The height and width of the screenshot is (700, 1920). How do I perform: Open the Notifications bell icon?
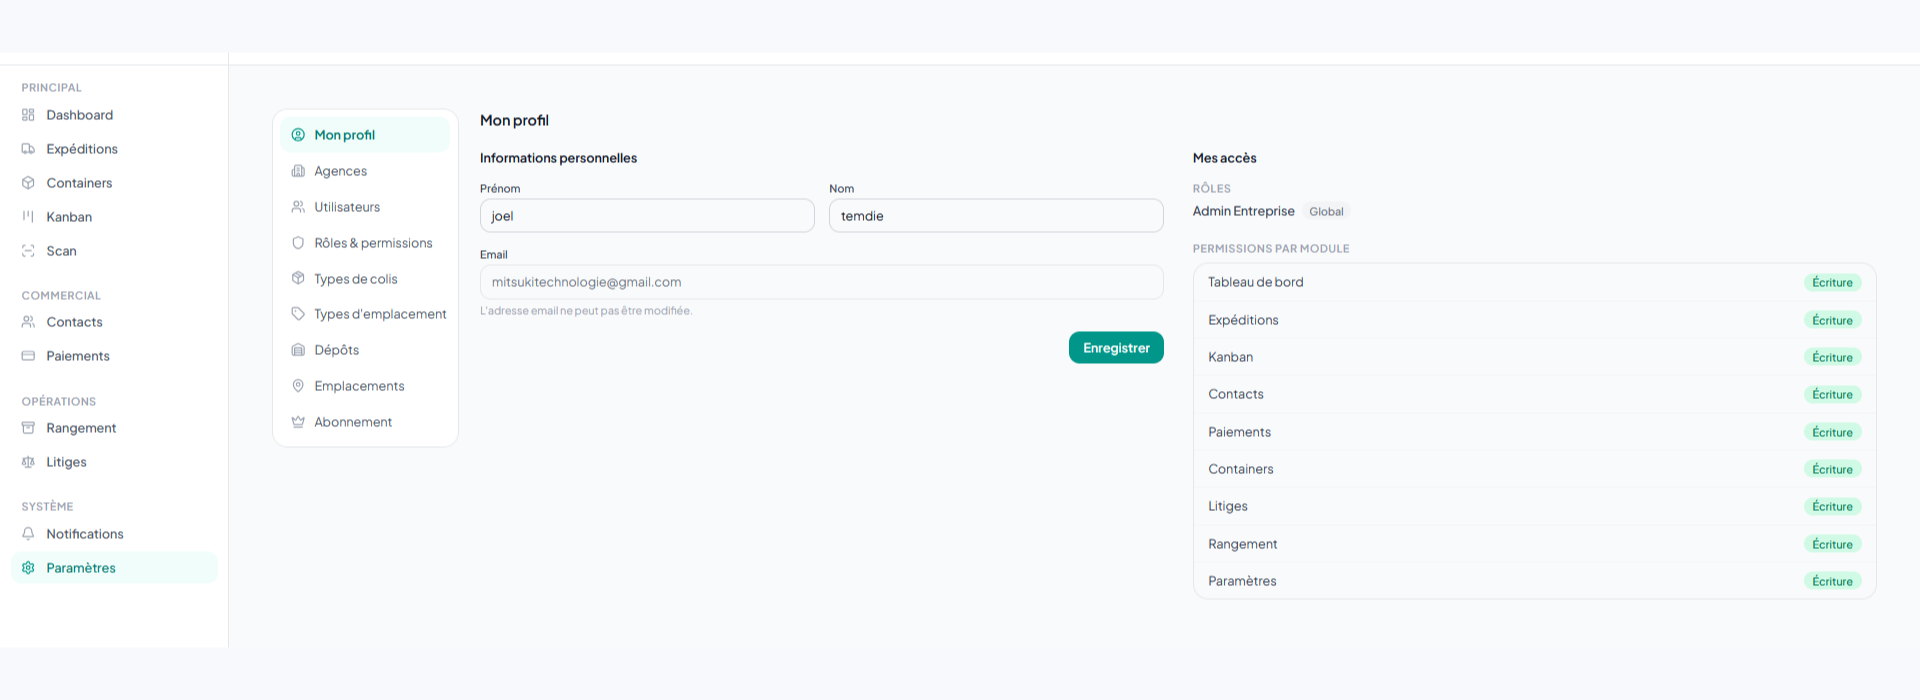pos(28,534)
